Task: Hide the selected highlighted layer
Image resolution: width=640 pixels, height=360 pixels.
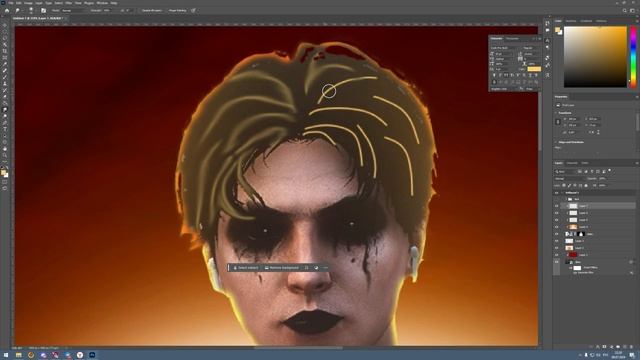Action: 556,206
